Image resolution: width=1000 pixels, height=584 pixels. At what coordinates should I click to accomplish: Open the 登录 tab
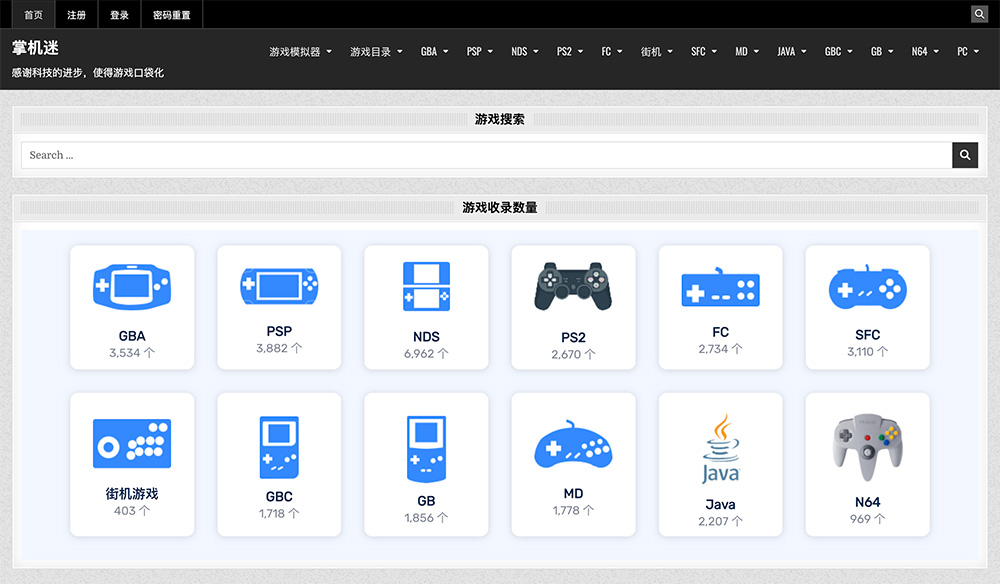(119, 15)
